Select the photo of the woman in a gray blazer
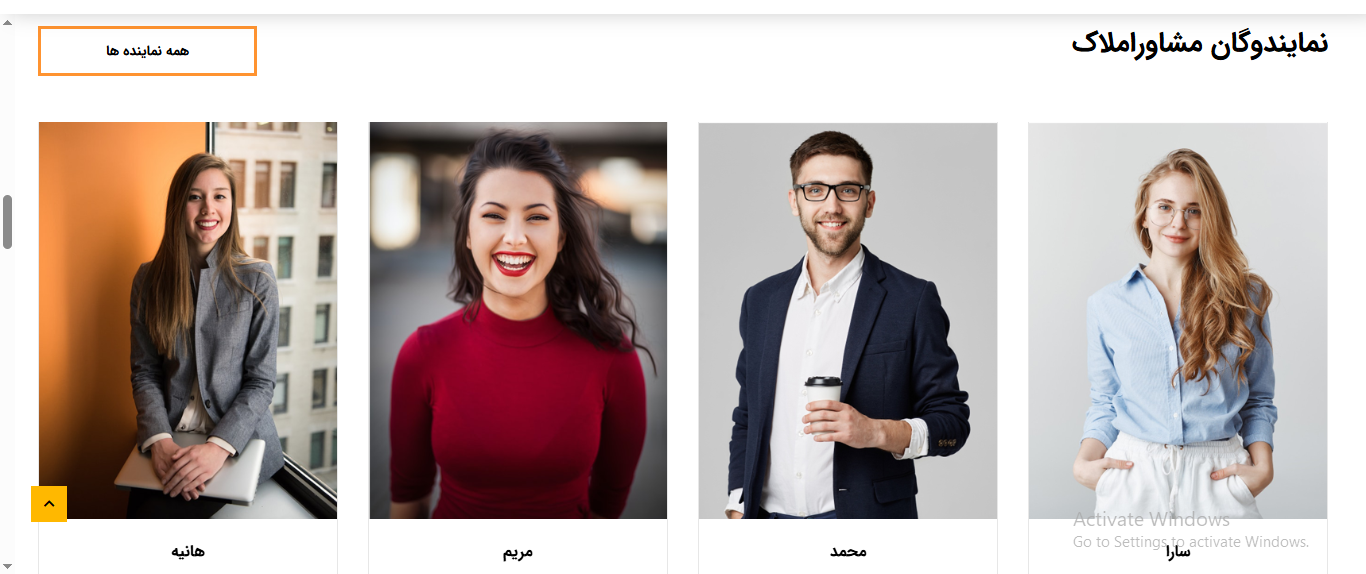This screenshot has height=574, width=1366. (x=188, y=321)
